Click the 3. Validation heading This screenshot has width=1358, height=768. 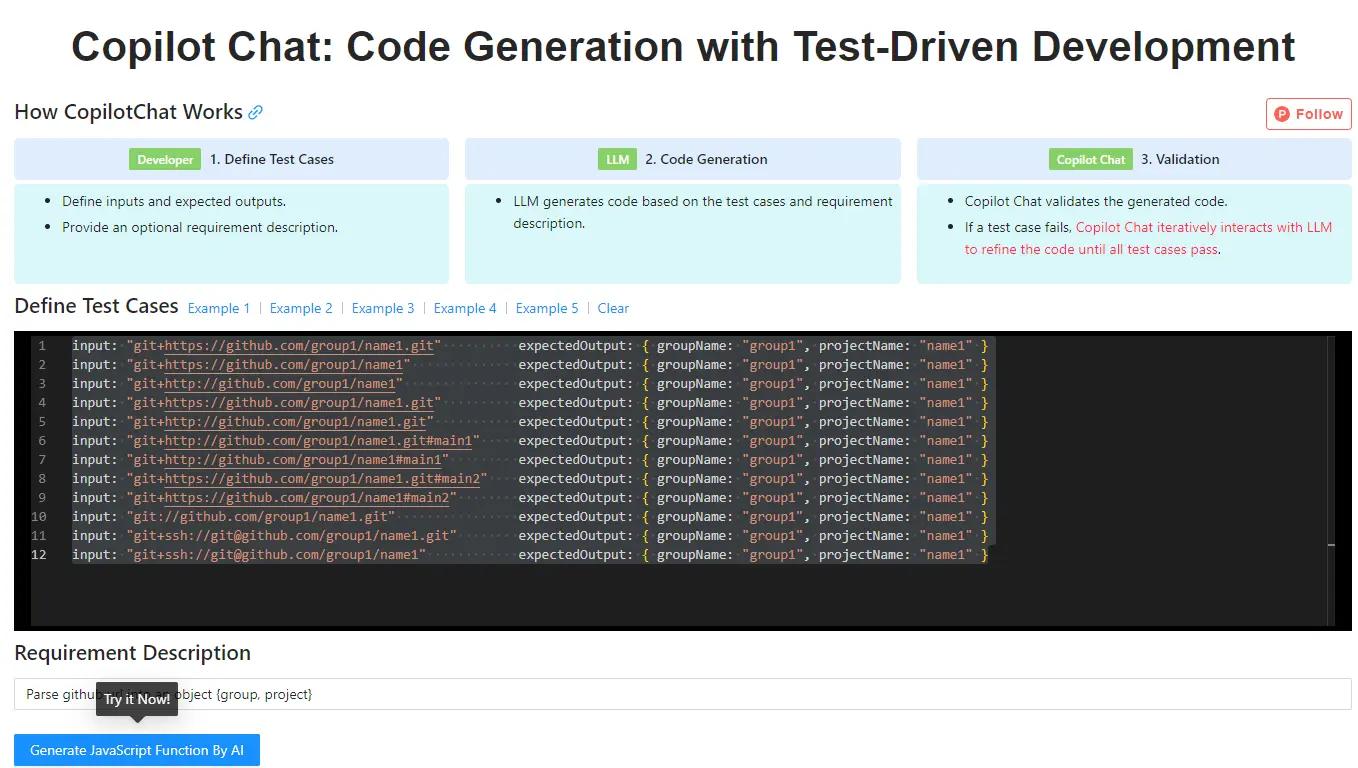pos(1180,159)
